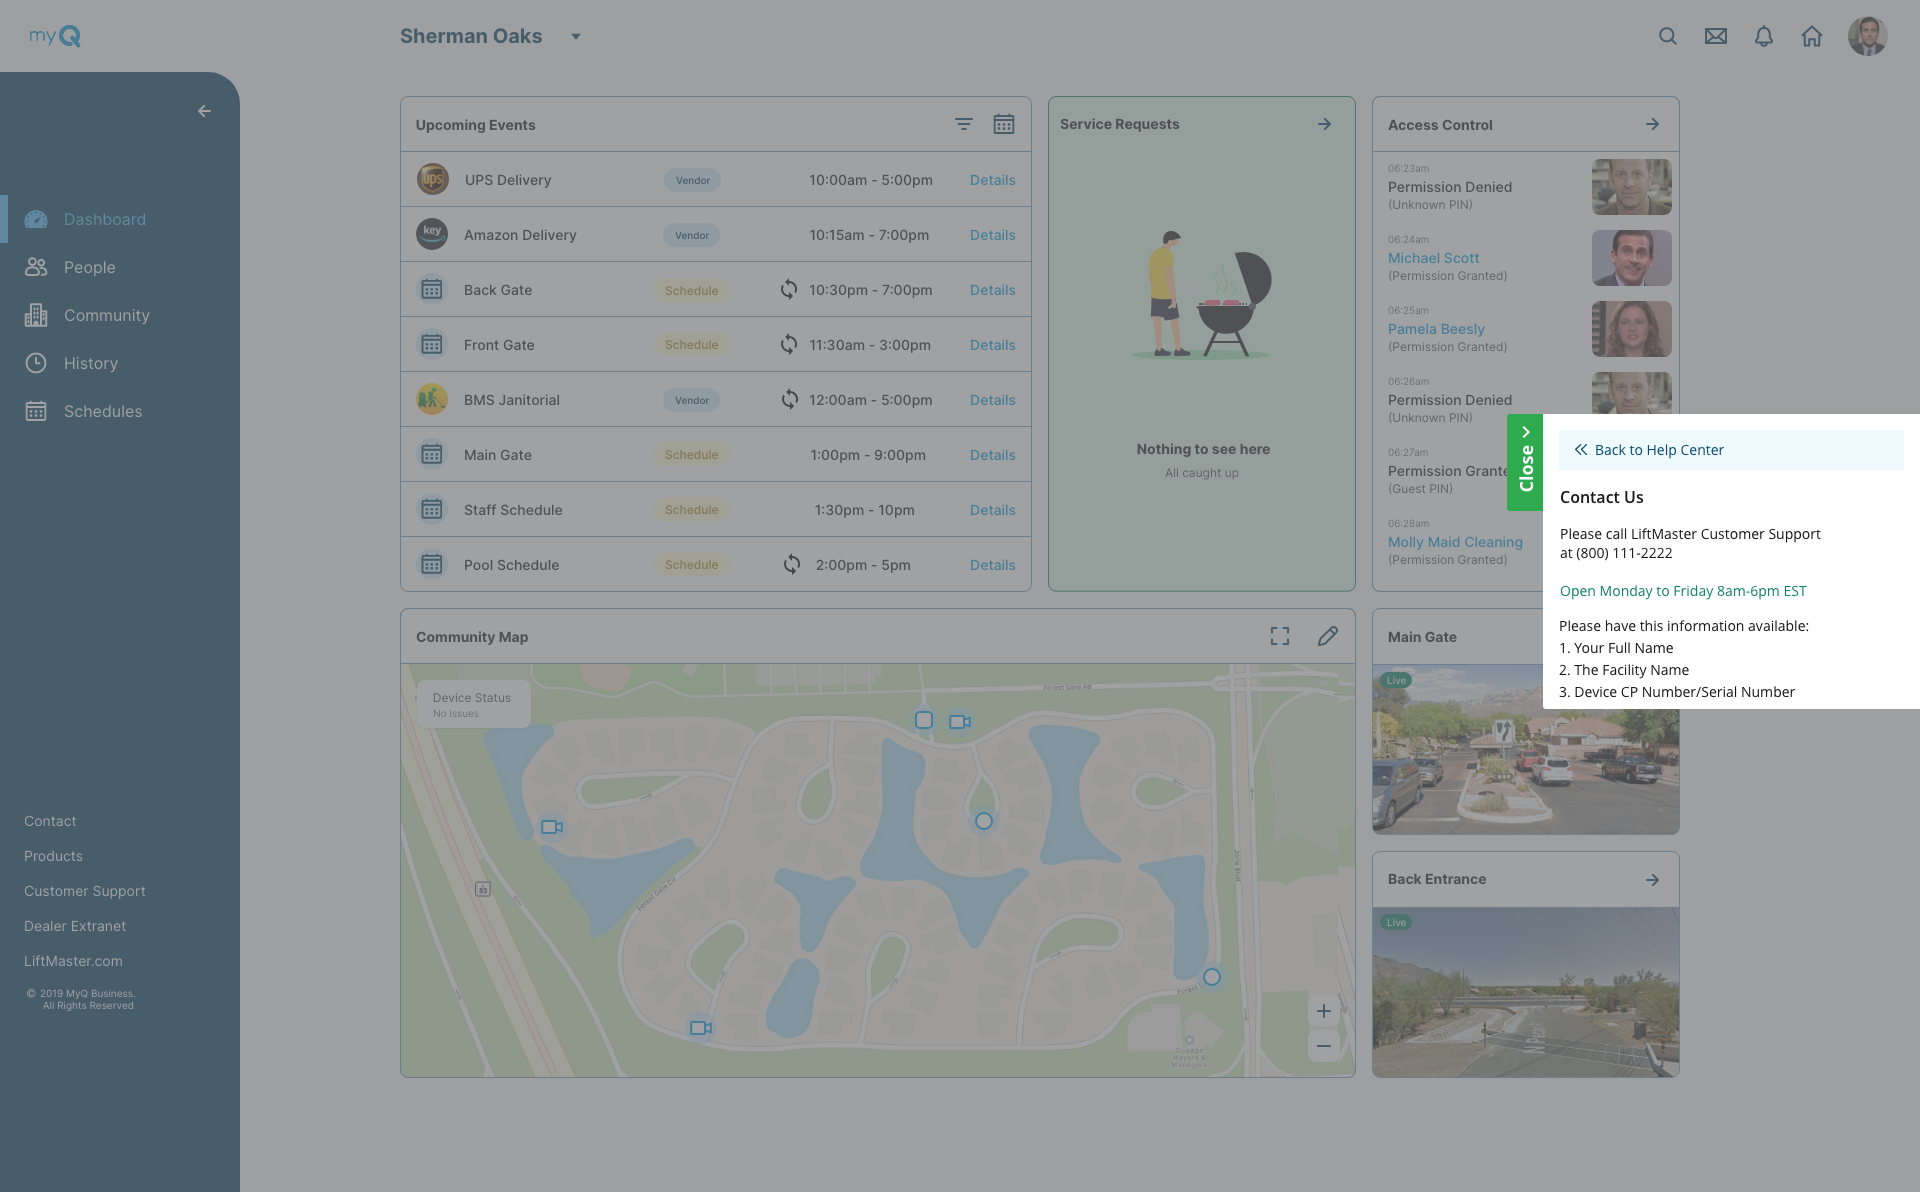Open Back Entrance camera arrow
This screenshot has width=1920, height=1192.
(1652, 879)
